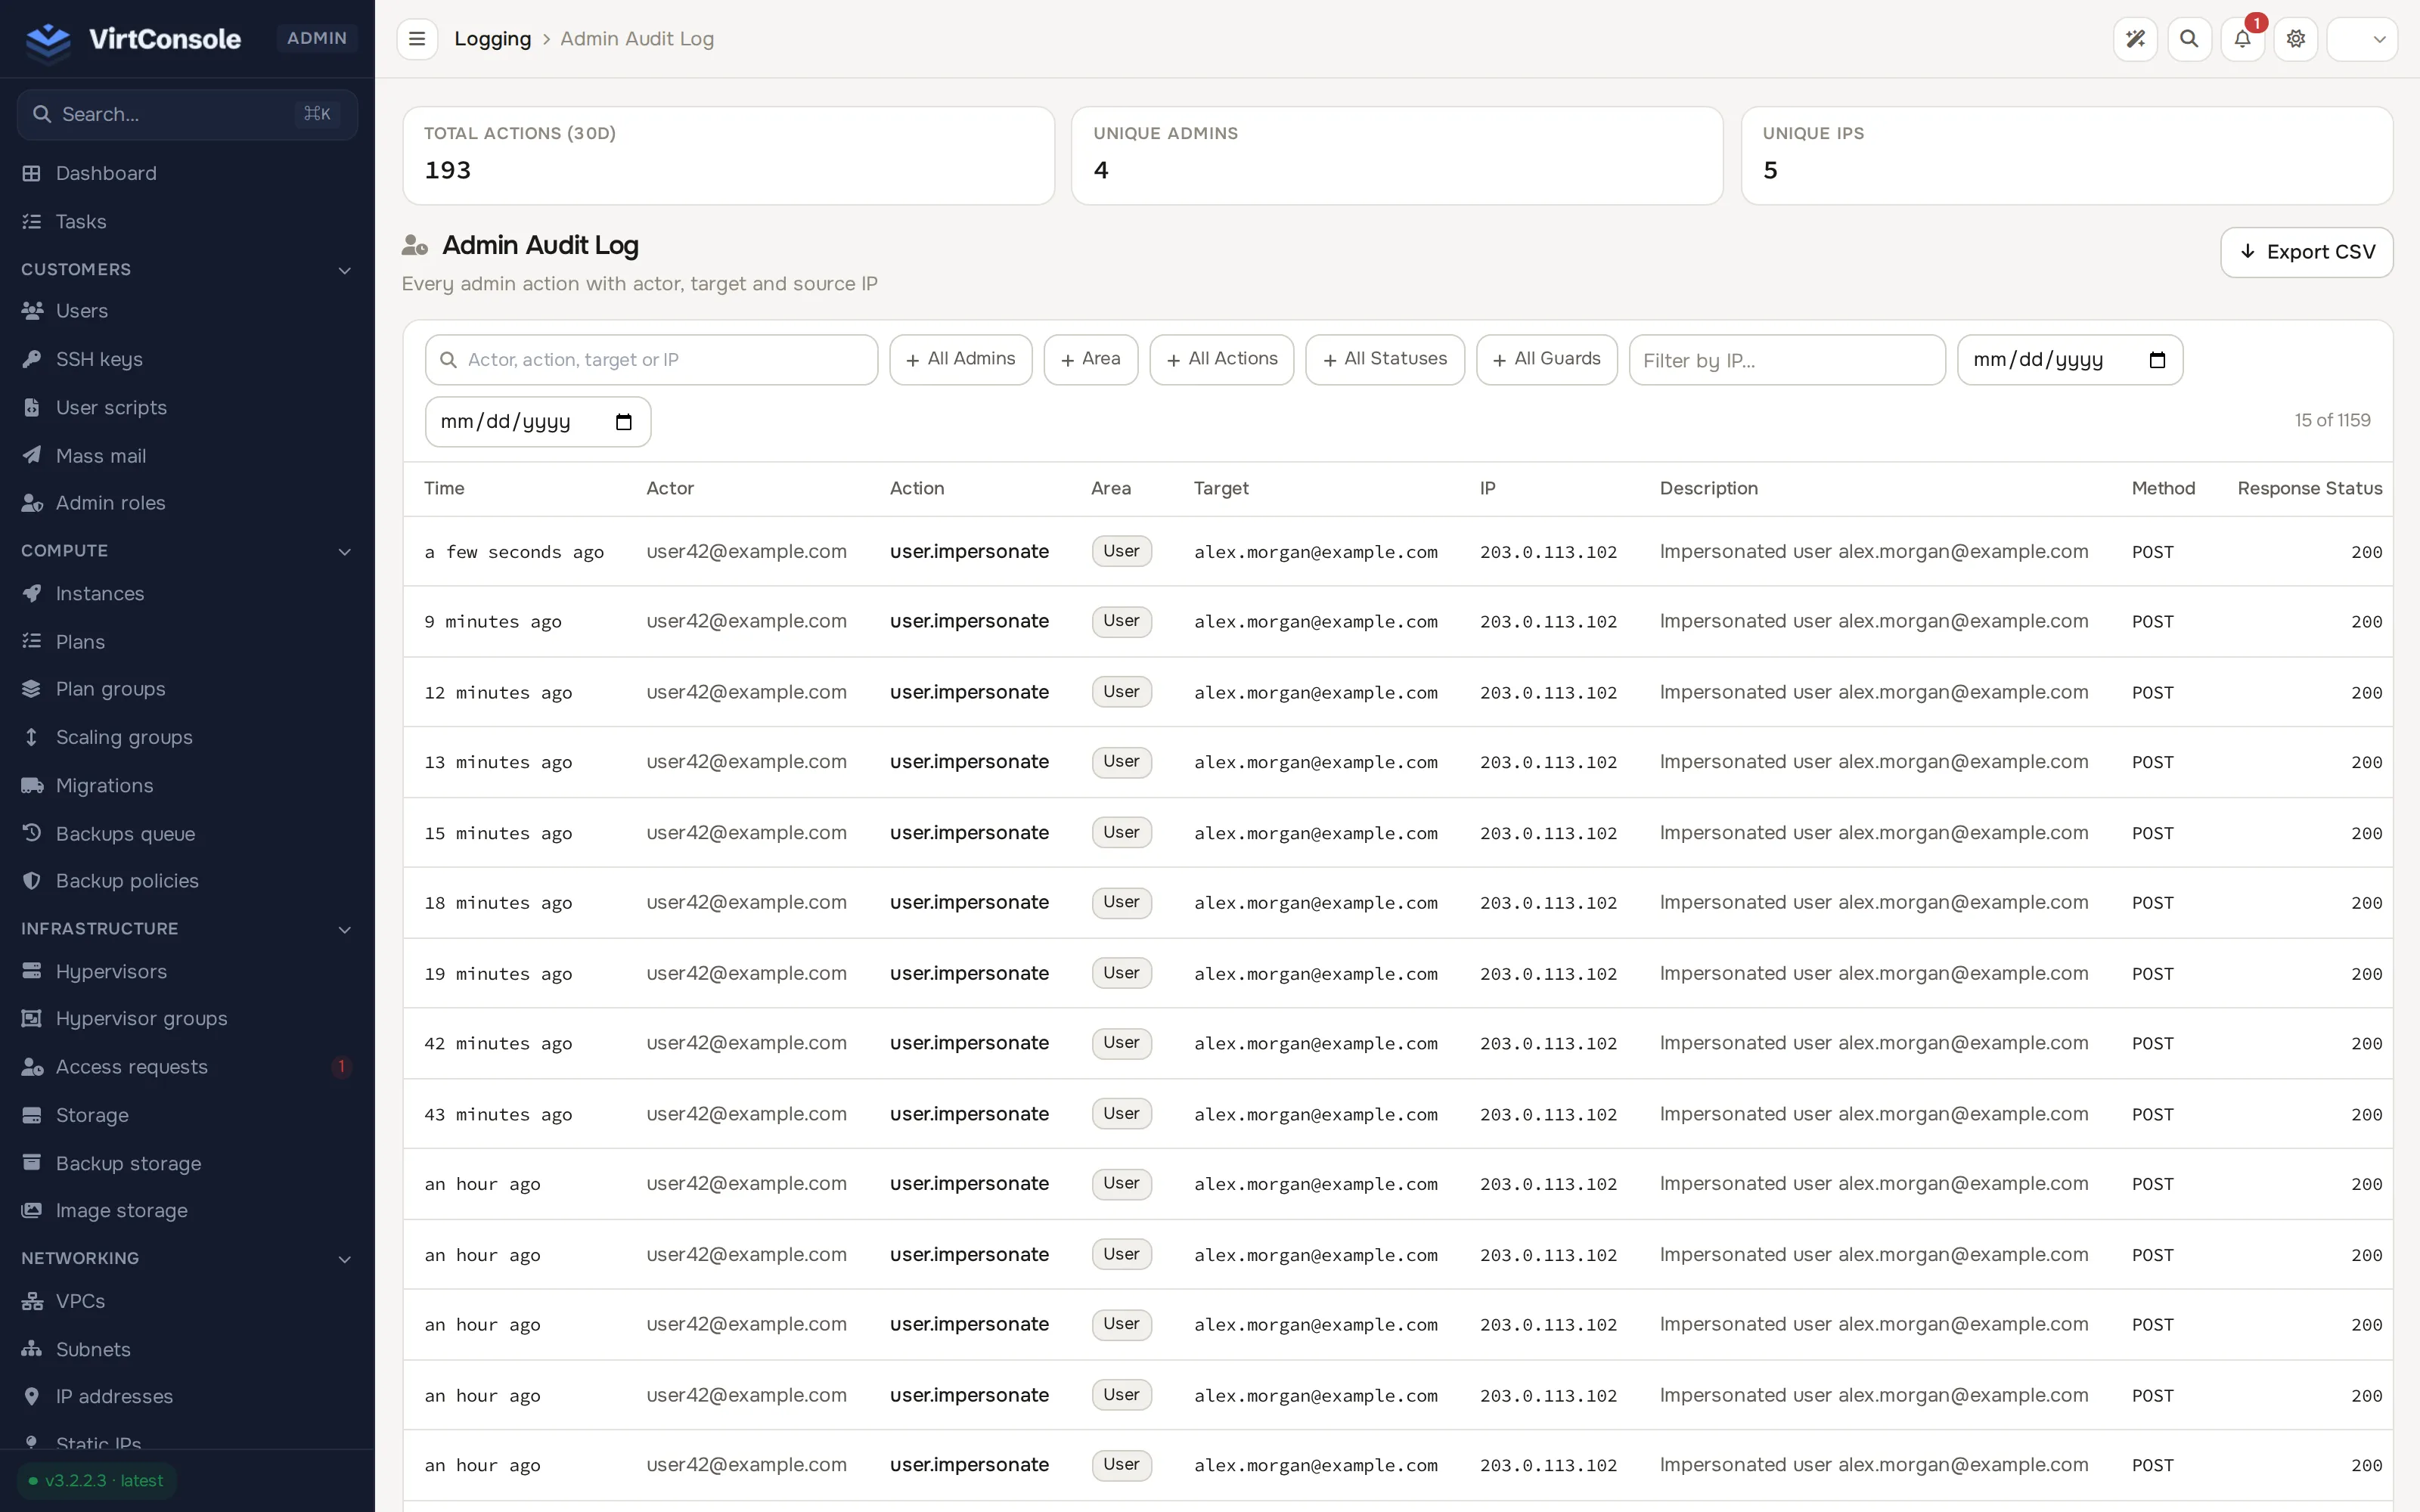The height and width of the screenshot is (1512, 2420).
Task: Click the '15 of 1159' results count
Action: [x=2332, y=420]
